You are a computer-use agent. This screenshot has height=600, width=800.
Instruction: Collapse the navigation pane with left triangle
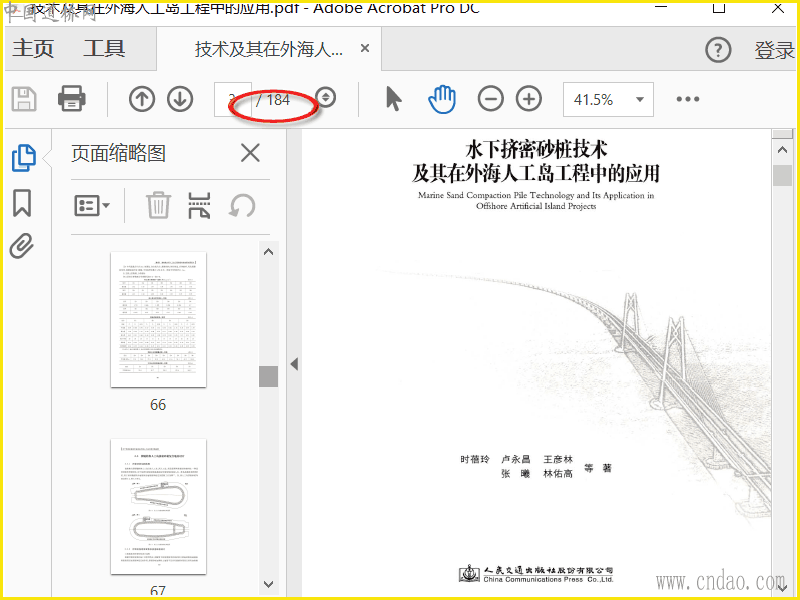point(294,364)
